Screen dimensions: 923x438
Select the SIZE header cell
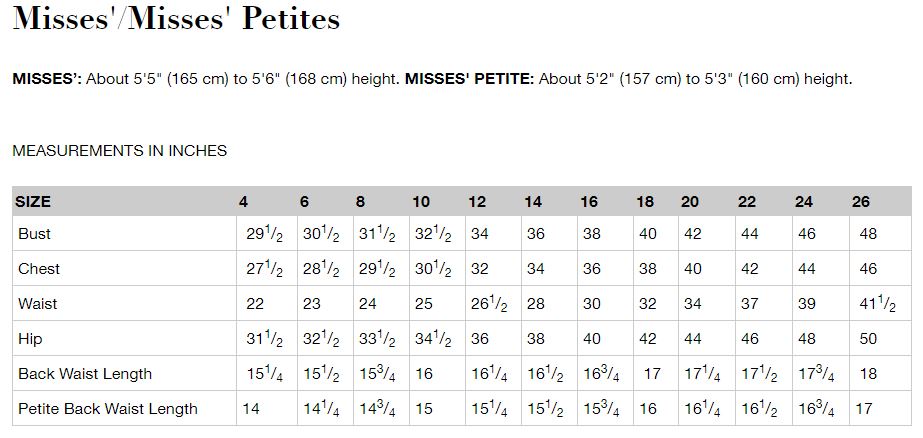tap(33, 202)
